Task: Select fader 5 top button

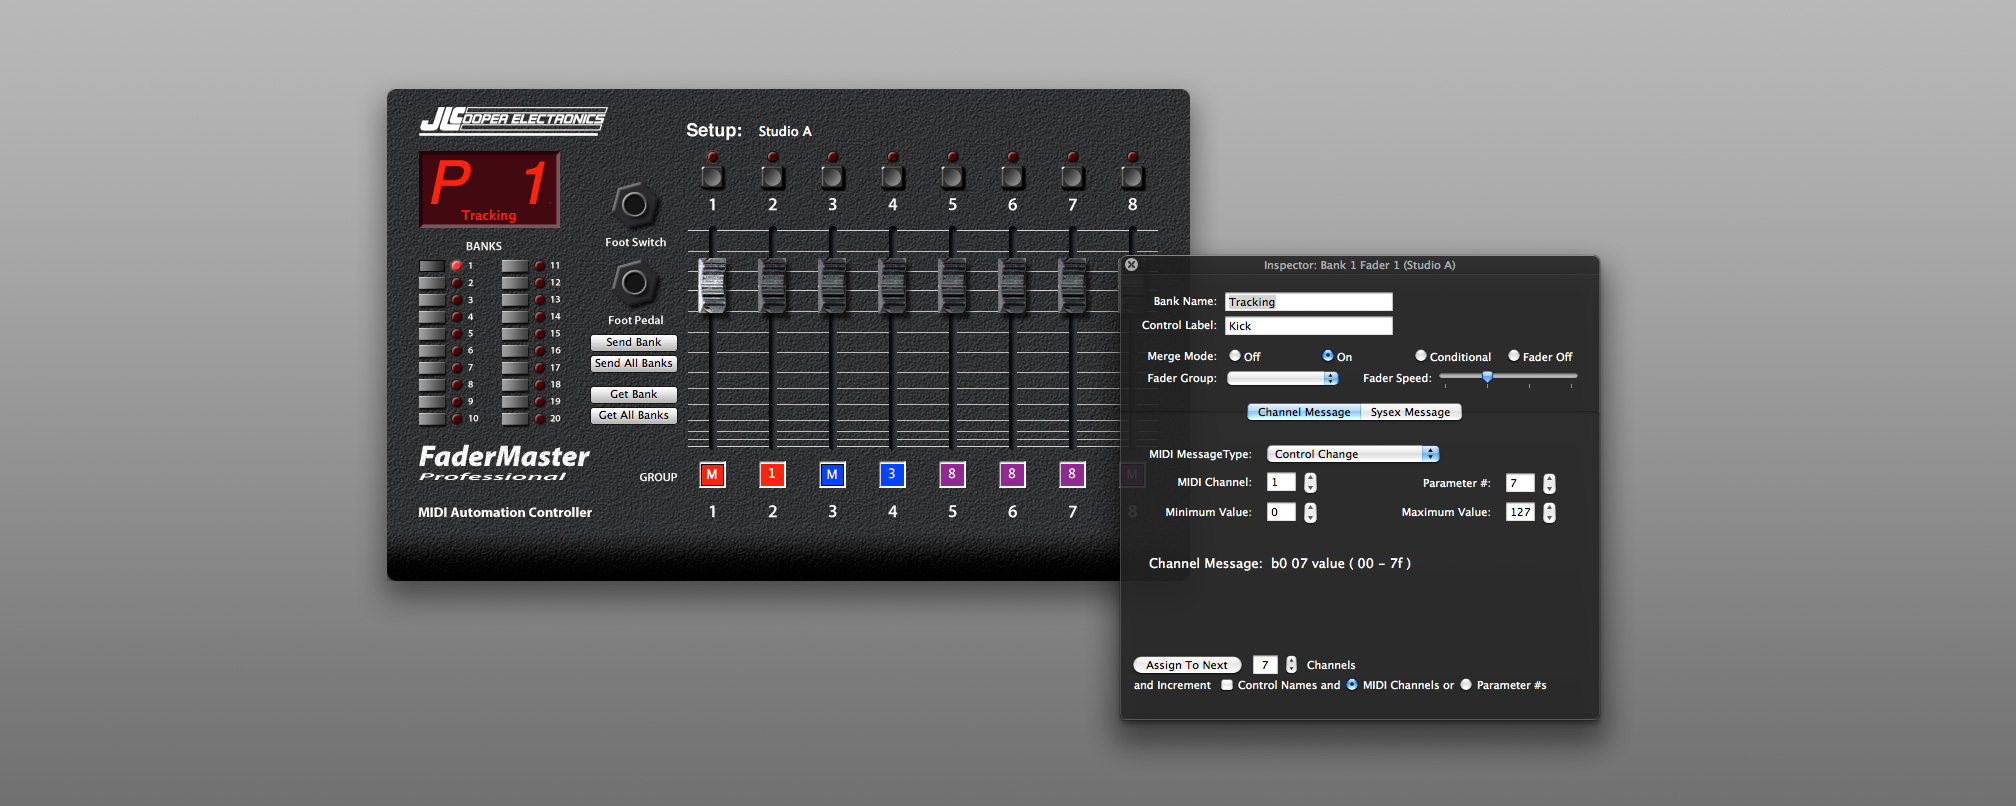Action: click(952, 177)
